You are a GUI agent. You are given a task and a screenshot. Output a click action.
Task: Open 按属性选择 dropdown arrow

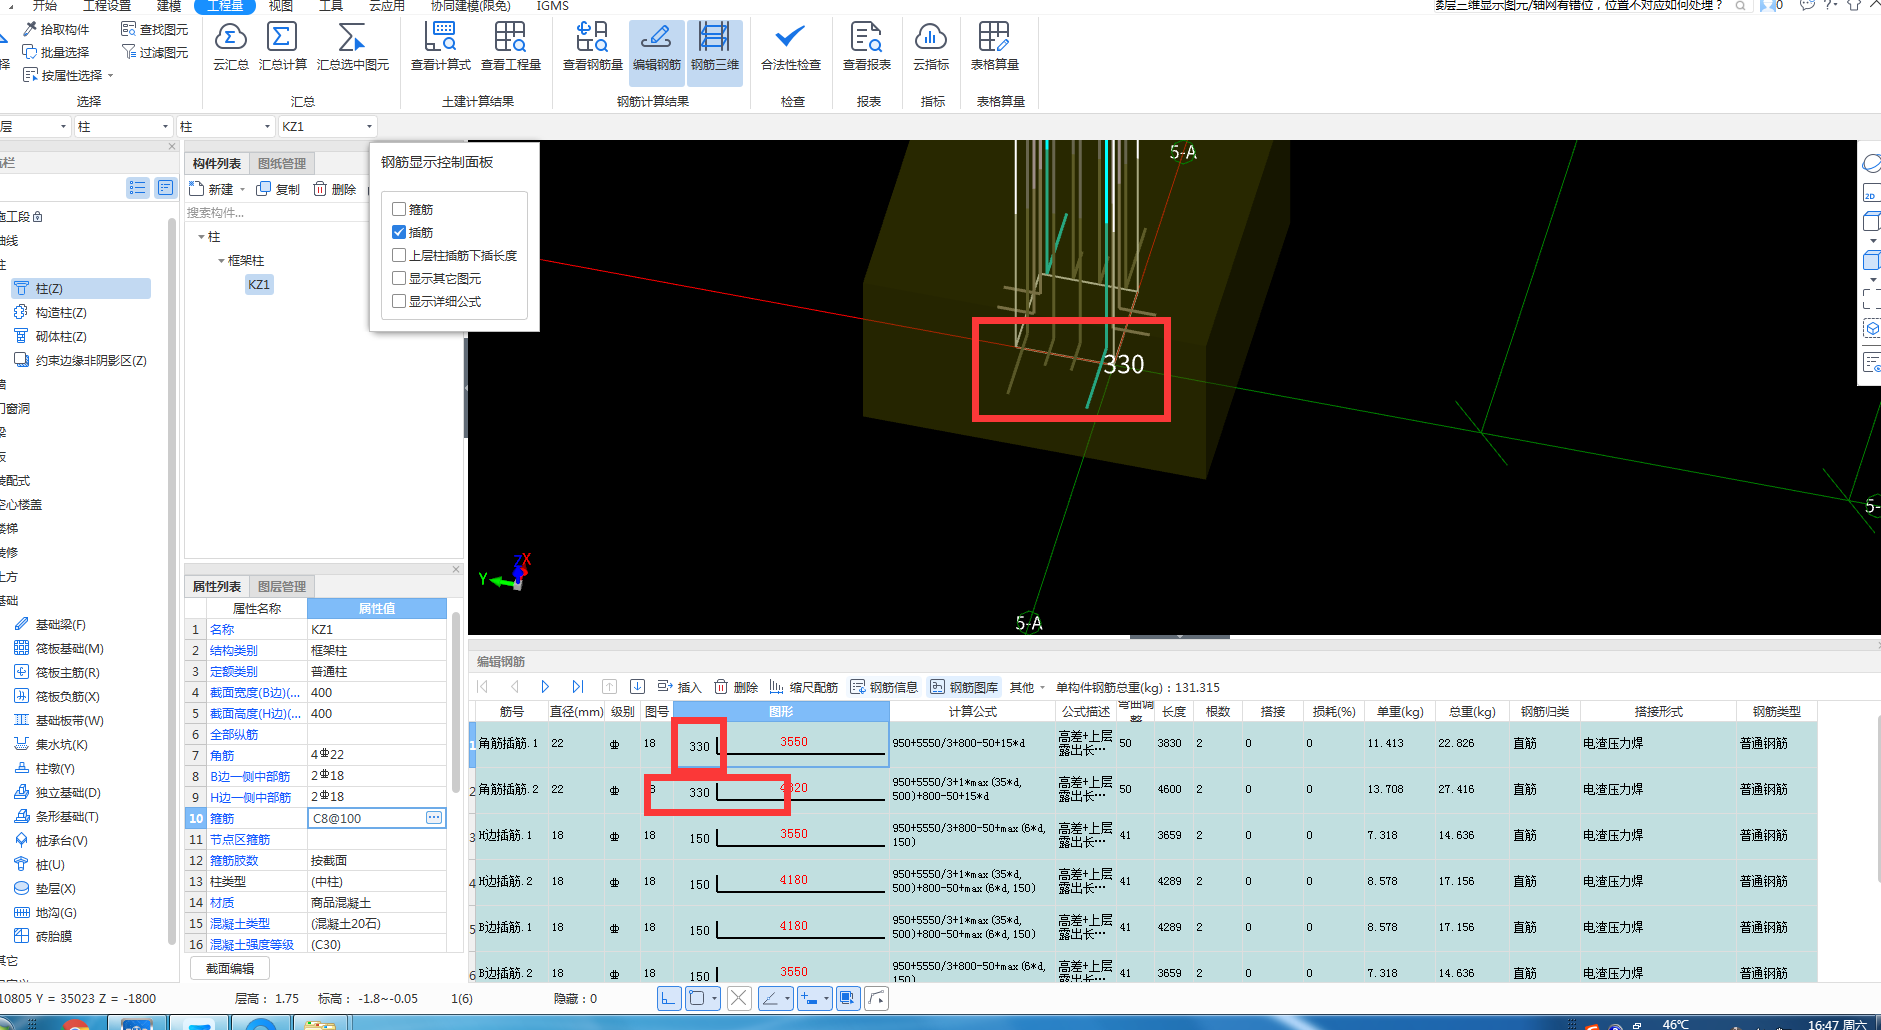[111, 75]
